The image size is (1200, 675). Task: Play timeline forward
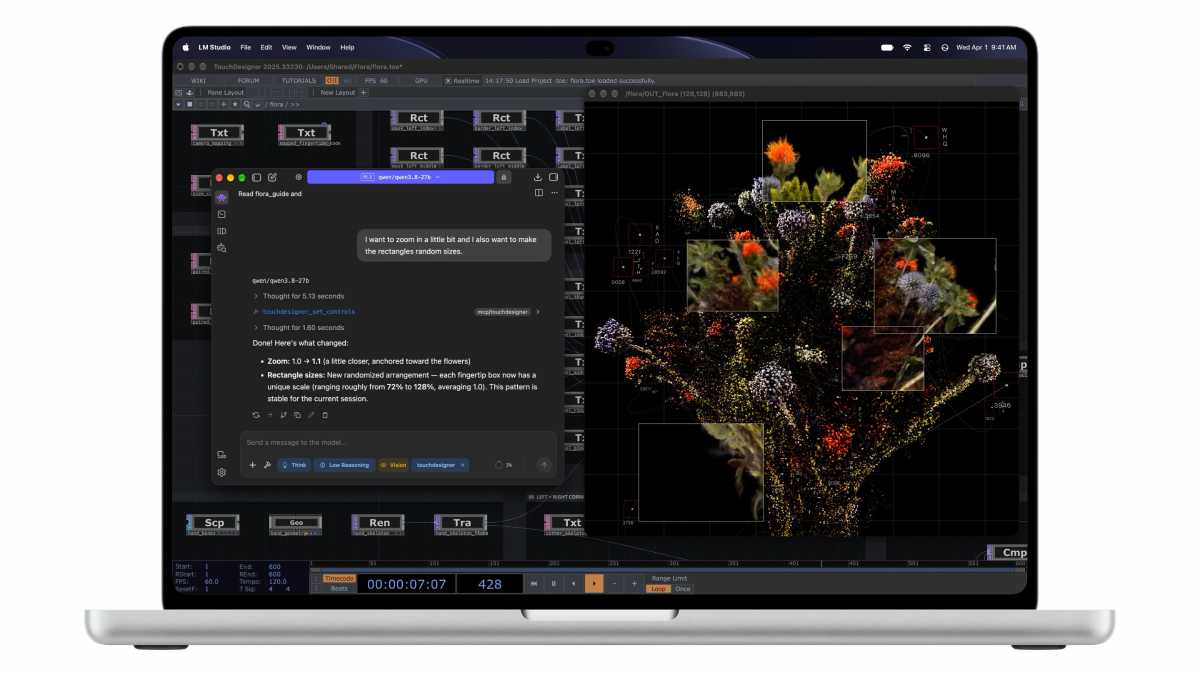[x=594, y=583]
